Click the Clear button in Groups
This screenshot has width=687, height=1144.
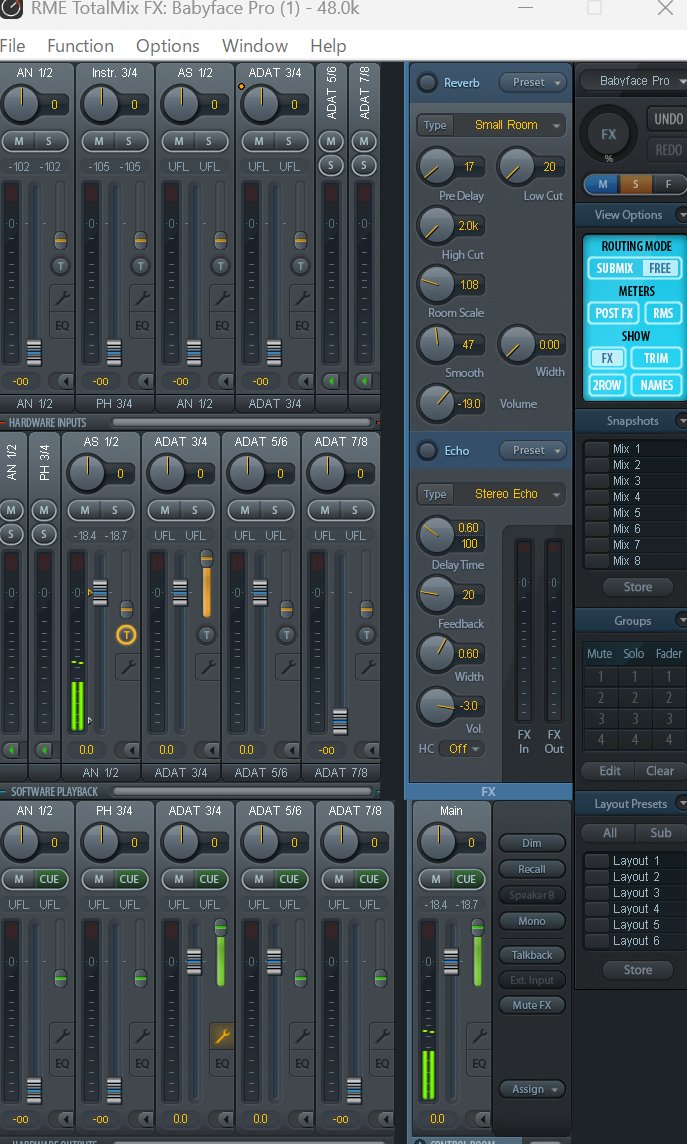[x=660, y=771]
